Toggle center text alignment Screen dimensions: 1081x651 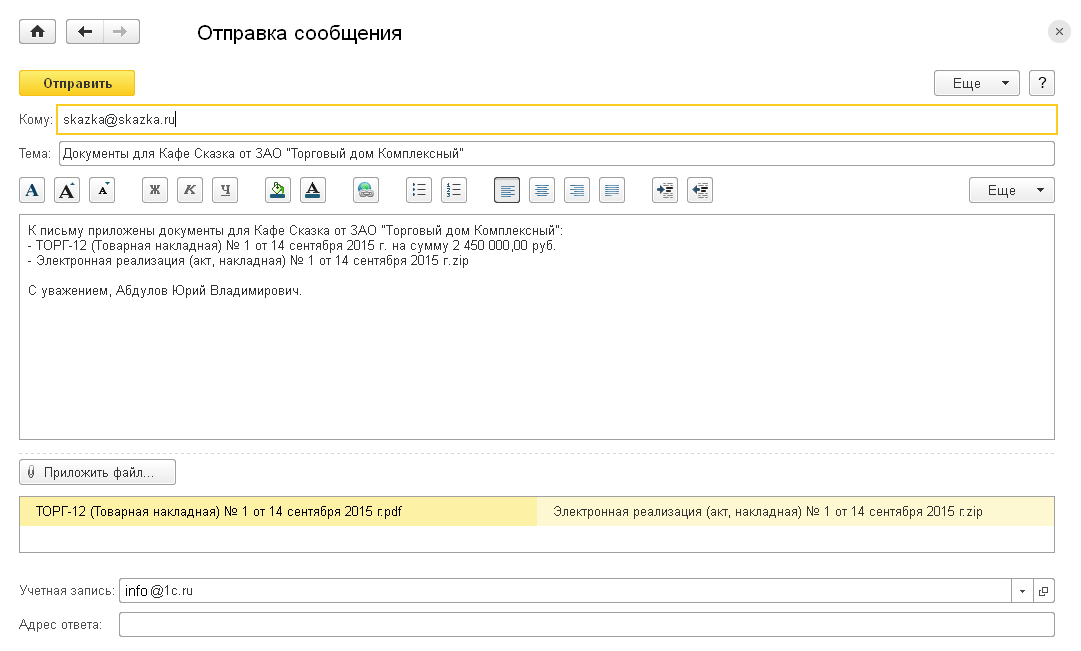[x=541, y=190]
